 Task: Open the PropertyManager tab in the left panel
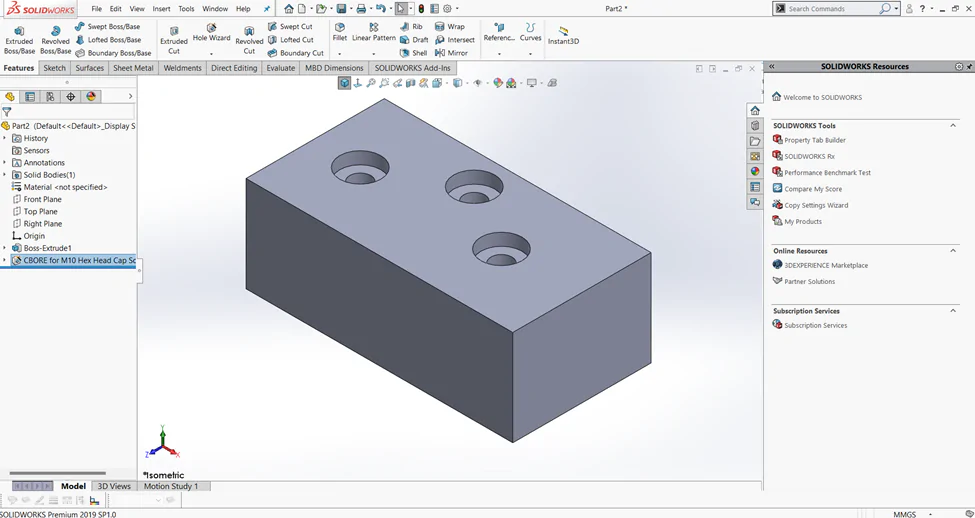(30, 96)
